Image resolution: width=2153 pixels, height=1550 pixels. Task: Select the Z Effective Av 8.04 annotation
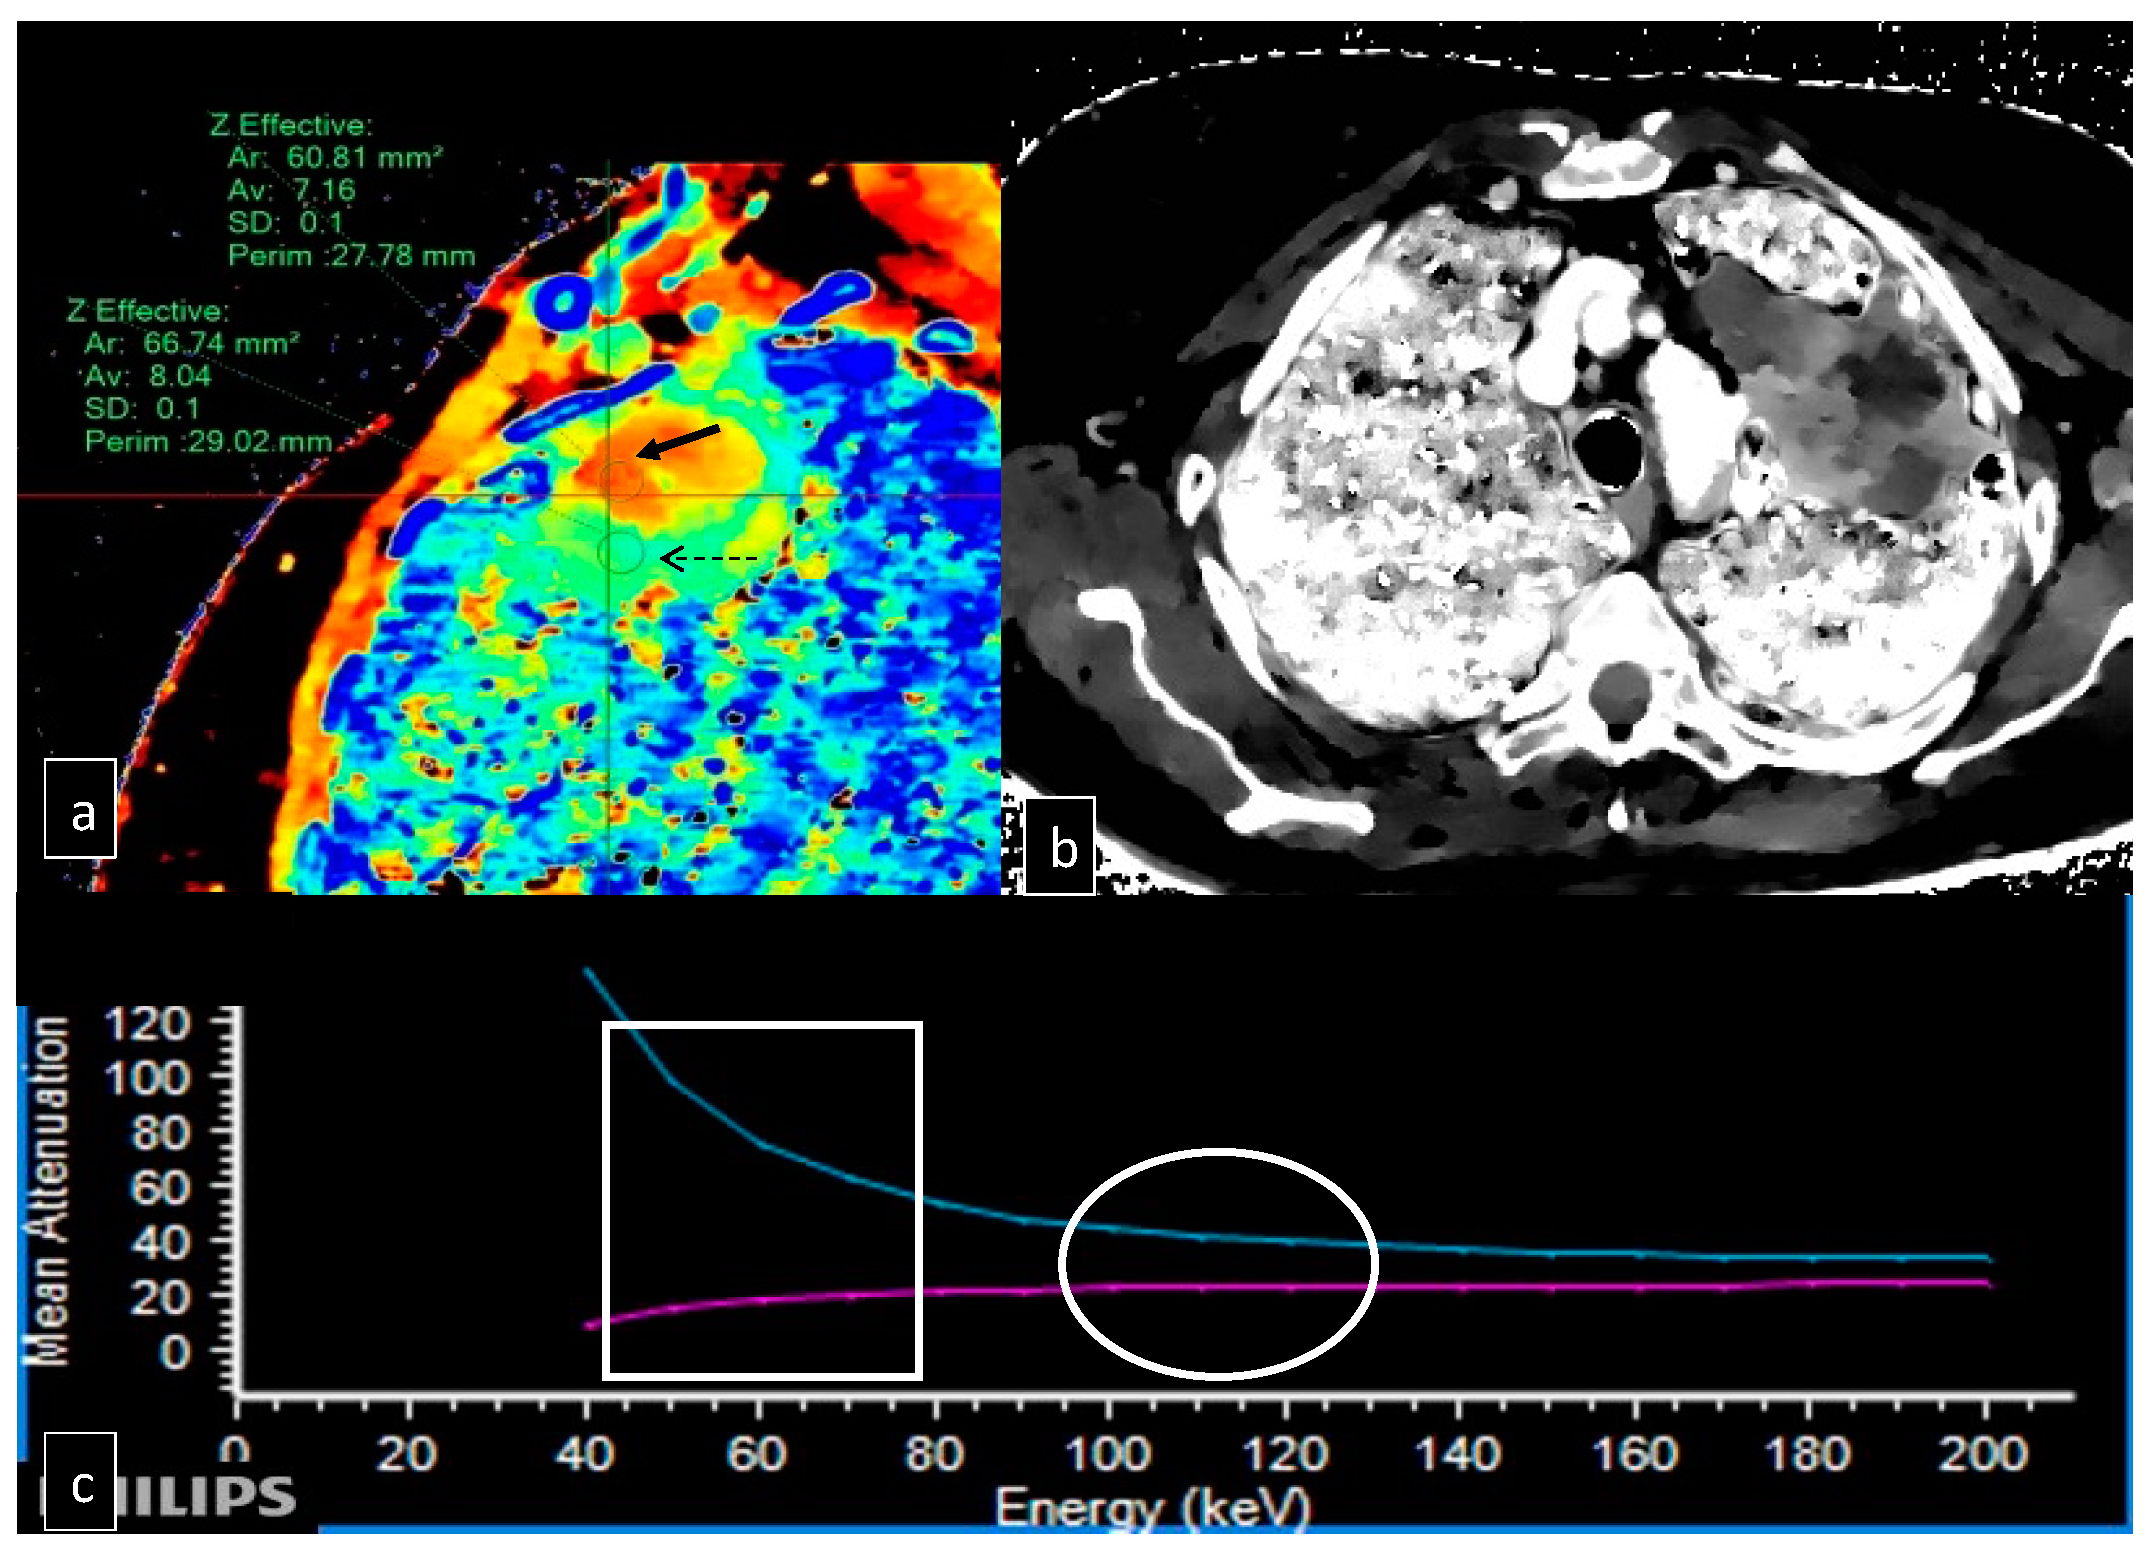pos(148,376)
